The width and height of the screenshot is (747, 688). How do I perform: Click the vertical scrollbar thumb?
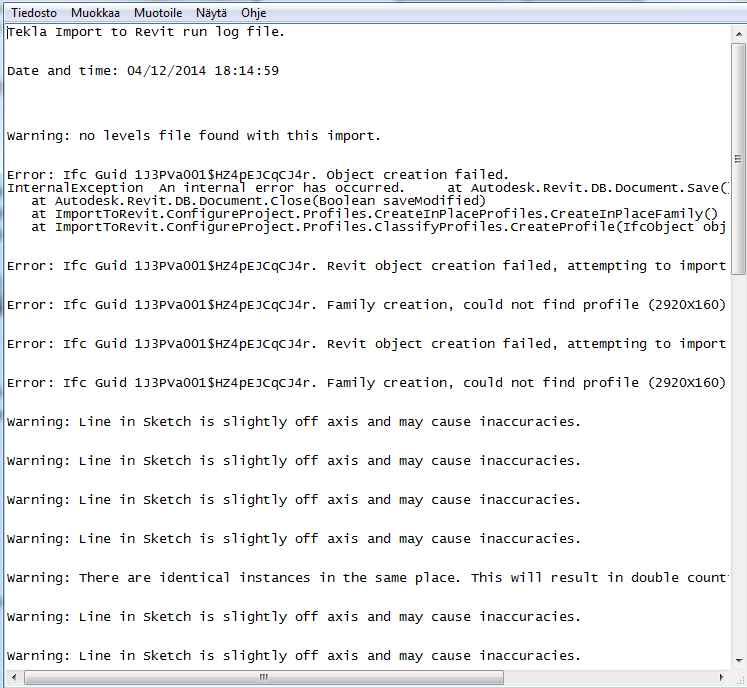click(738, 159)
